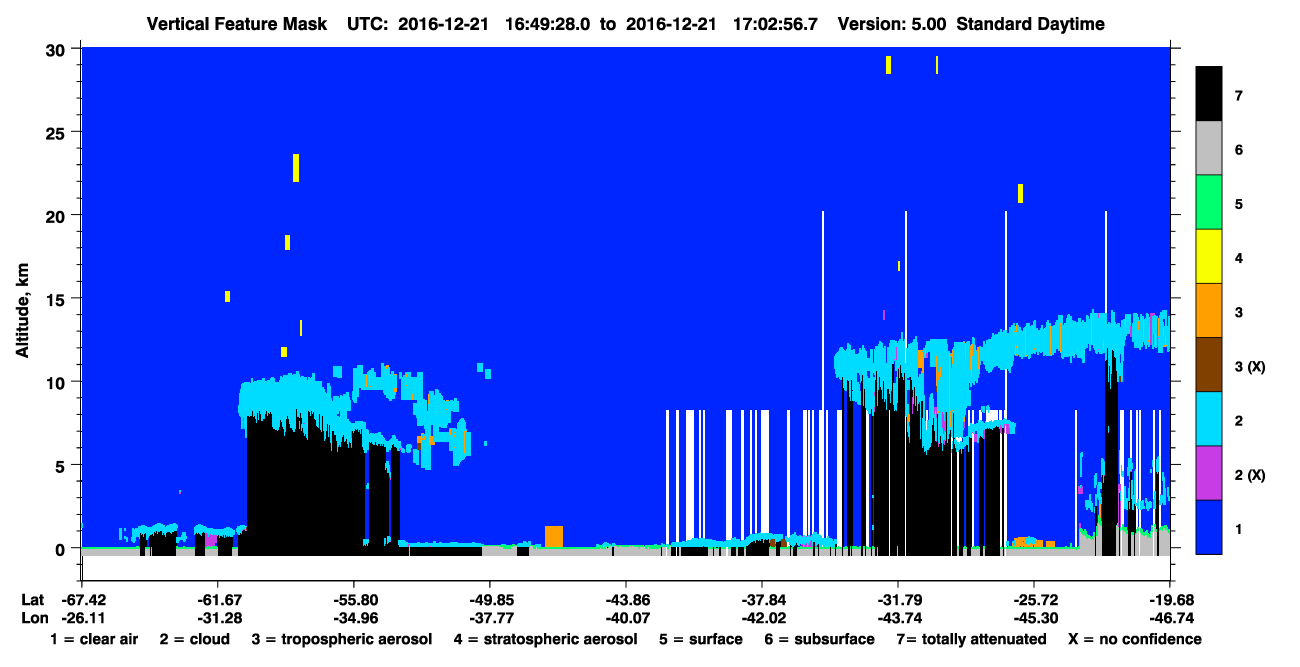
Task: Click the legend text '6 = subsurface'
Action: (820, 639)
